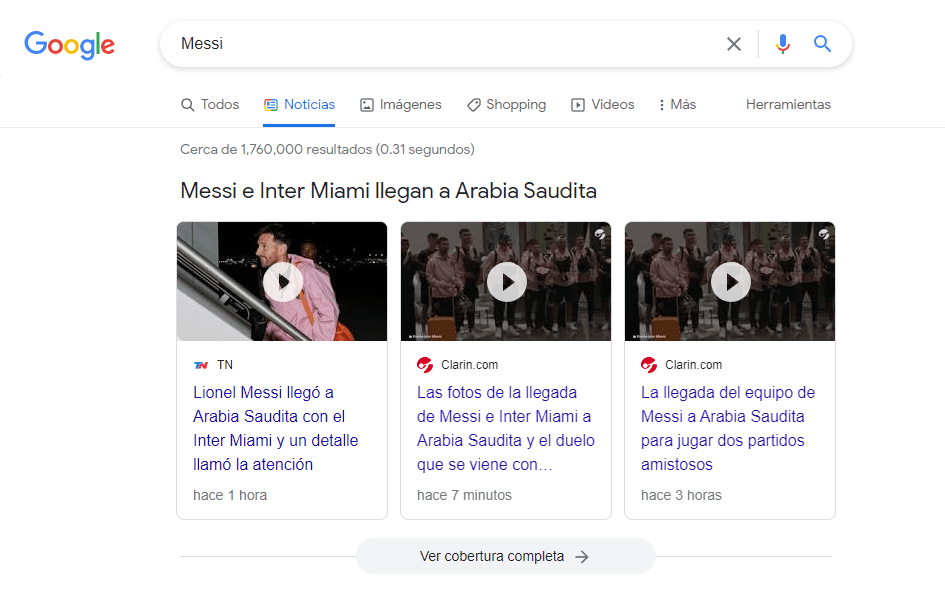This screenshot has width=945, height=595.
Task: Click the TN source logo
Action: coord(201,364)
